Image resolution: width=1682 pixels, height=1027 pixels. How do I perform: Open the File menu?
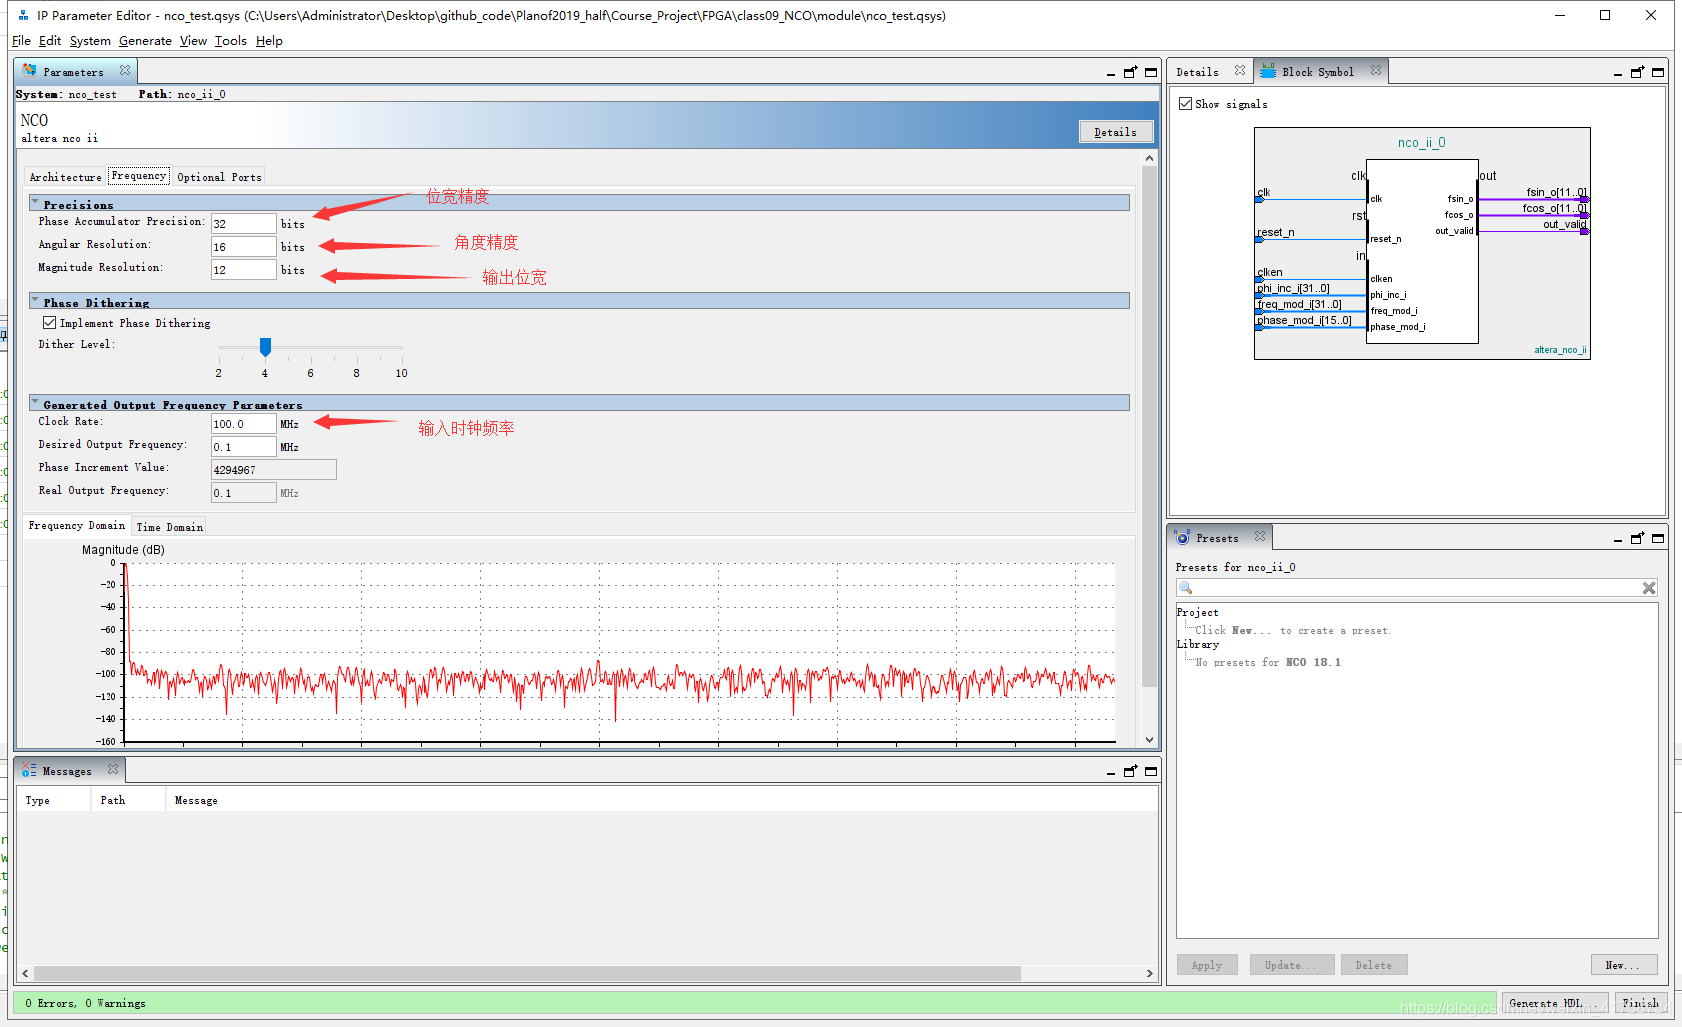(21, 41)
